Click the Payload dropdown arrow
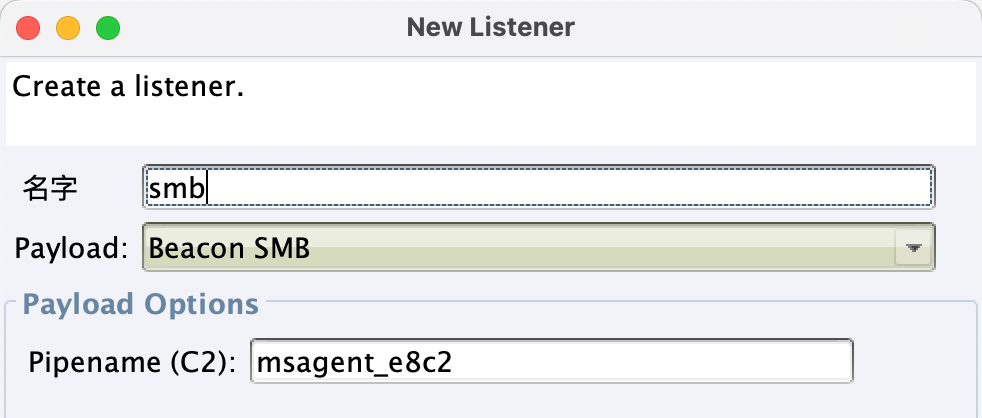982x418 pixels. 914,248
